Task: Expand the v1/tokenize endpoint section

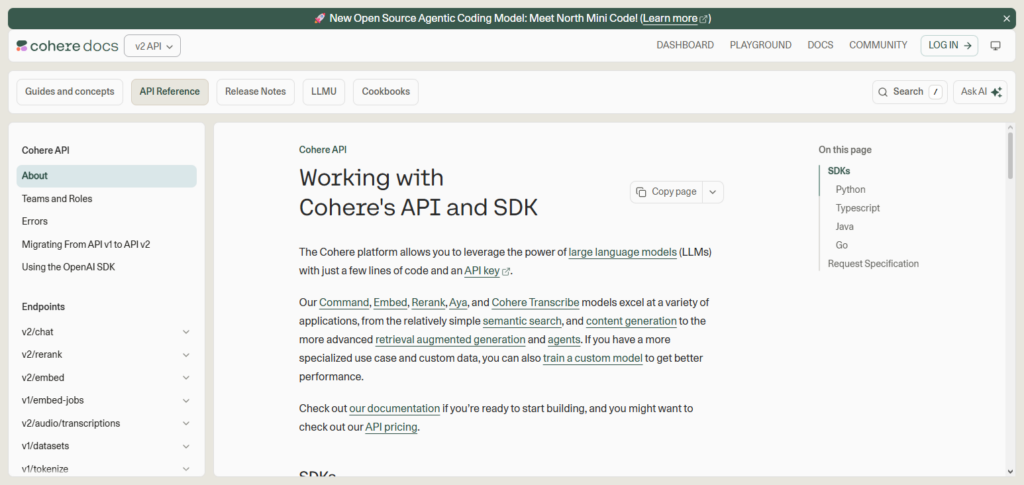Action: [186, 469]
